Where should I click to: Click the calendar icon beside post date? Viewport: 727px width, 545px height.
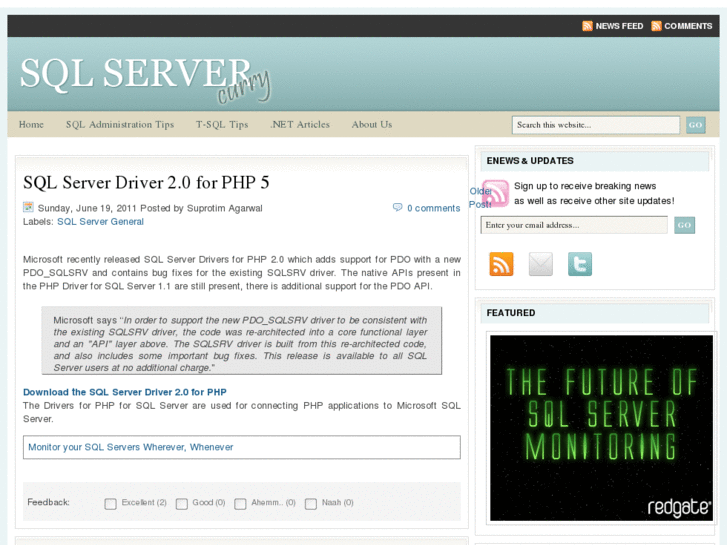(28, 207)
